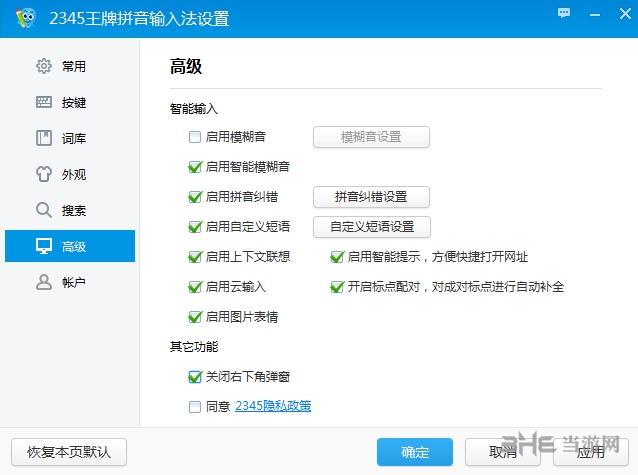Enable the 启用模糊音 checkbox
Viewport: 638px width, 475px height.
coord(195,137)
